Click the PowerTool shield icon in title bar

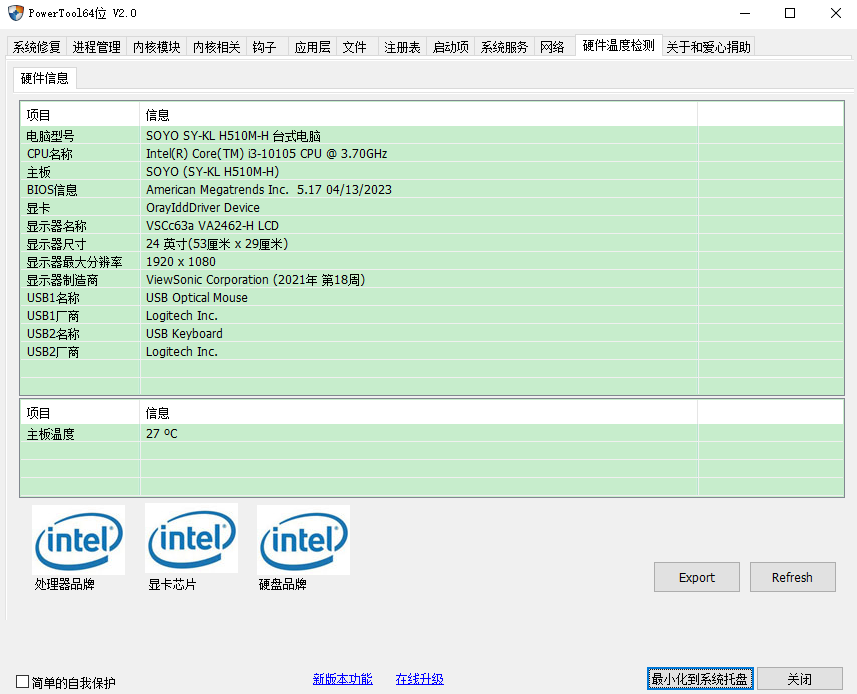(15, 13)
